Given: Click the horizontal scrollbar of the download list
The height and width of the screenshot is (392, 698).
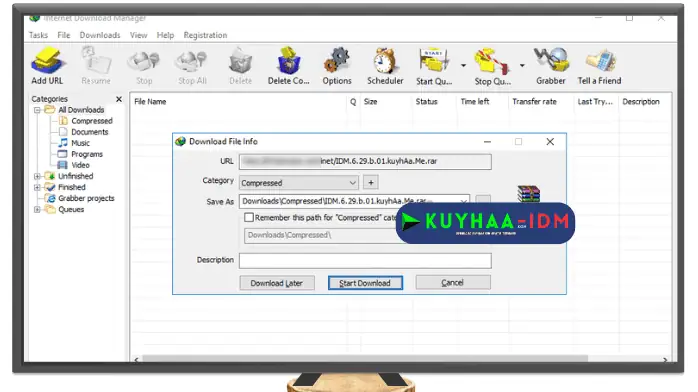Looking at the screenshot, I should [365, 359].
